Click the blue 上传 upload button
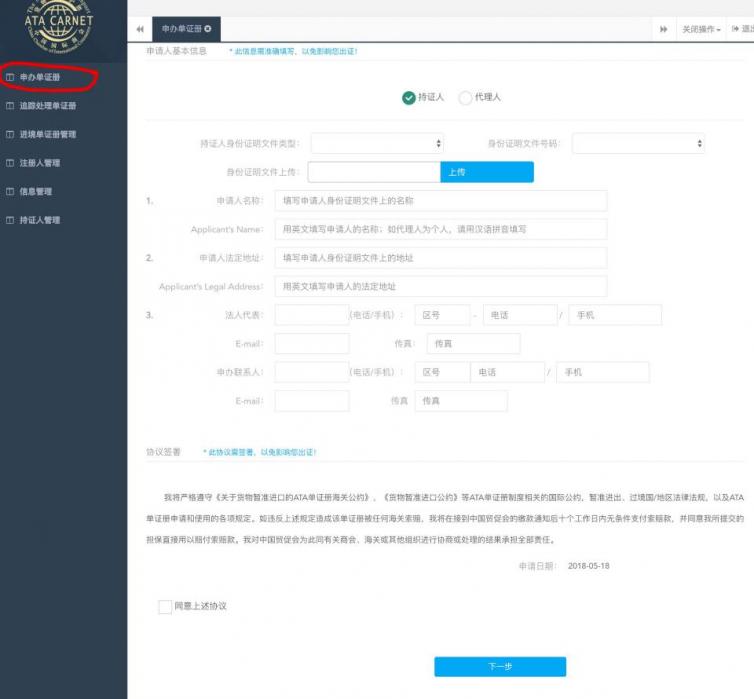 pos(487,172)
